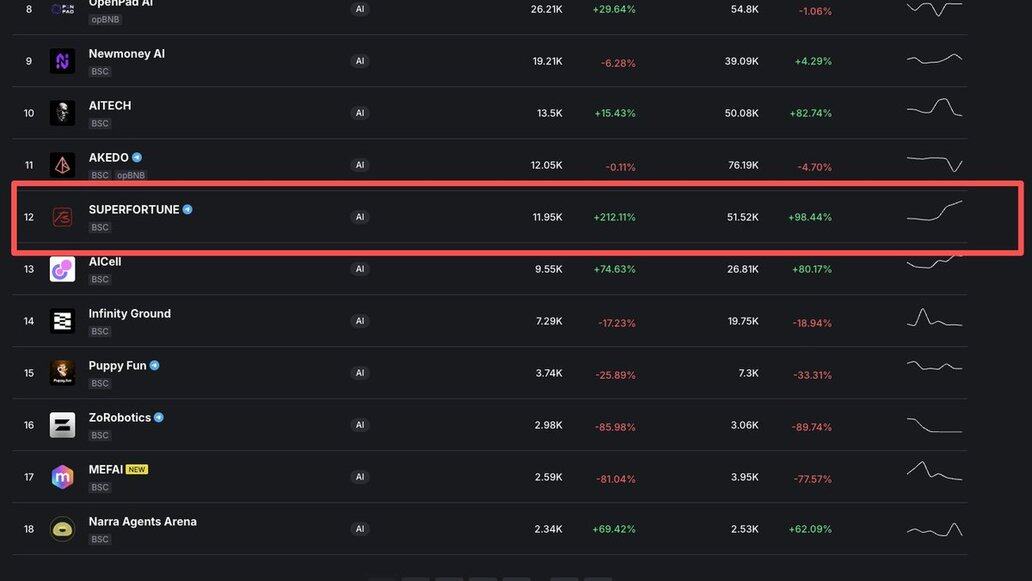Click the verified badge beside SUPERFORTUNE

coord(188,210)
